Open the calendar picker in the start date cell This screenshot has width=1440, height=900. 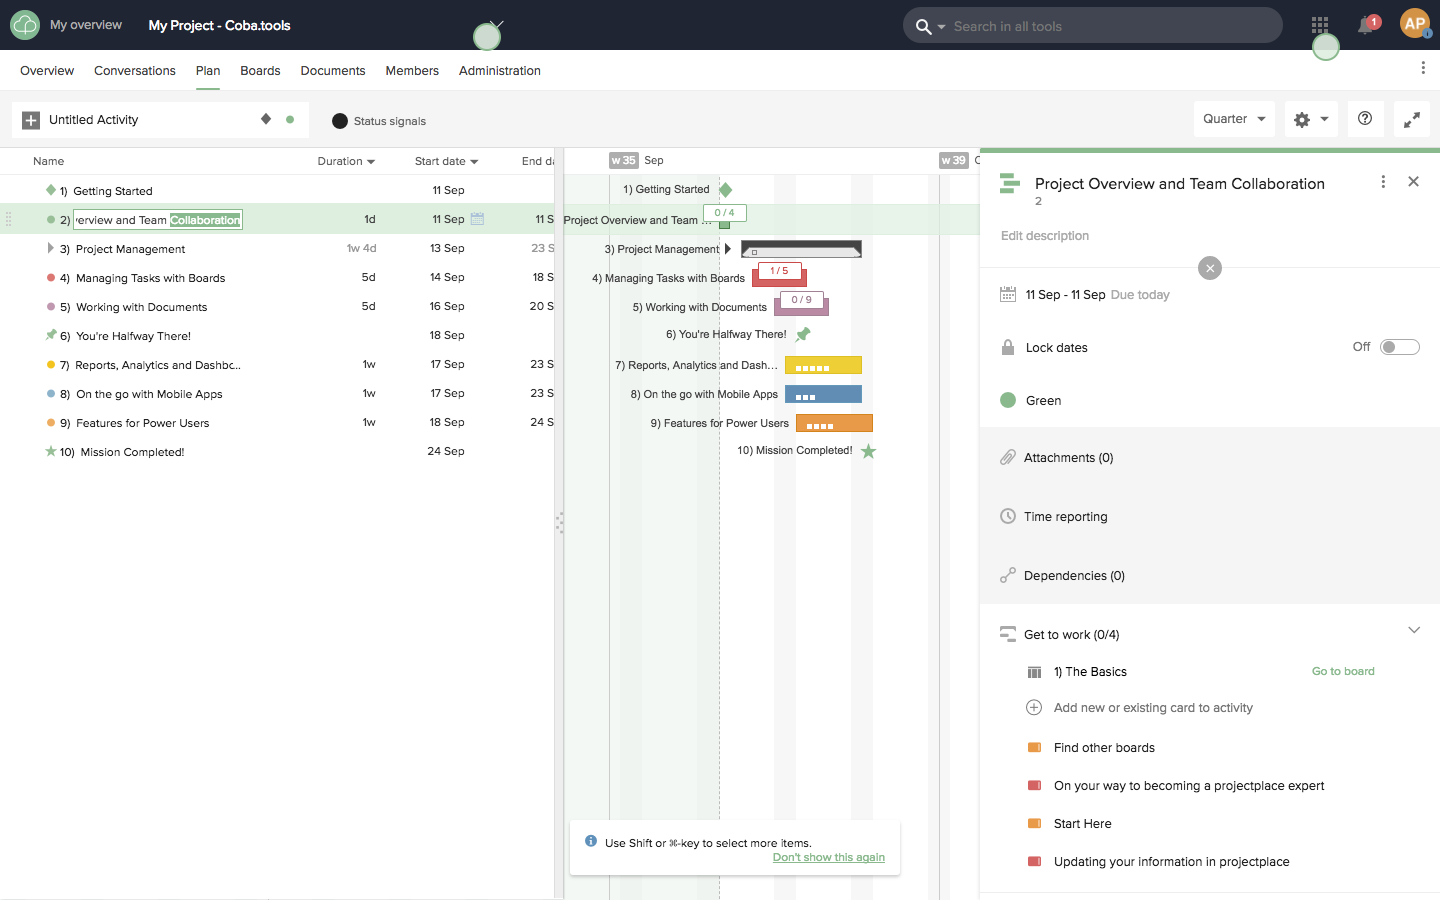point(477,219)
